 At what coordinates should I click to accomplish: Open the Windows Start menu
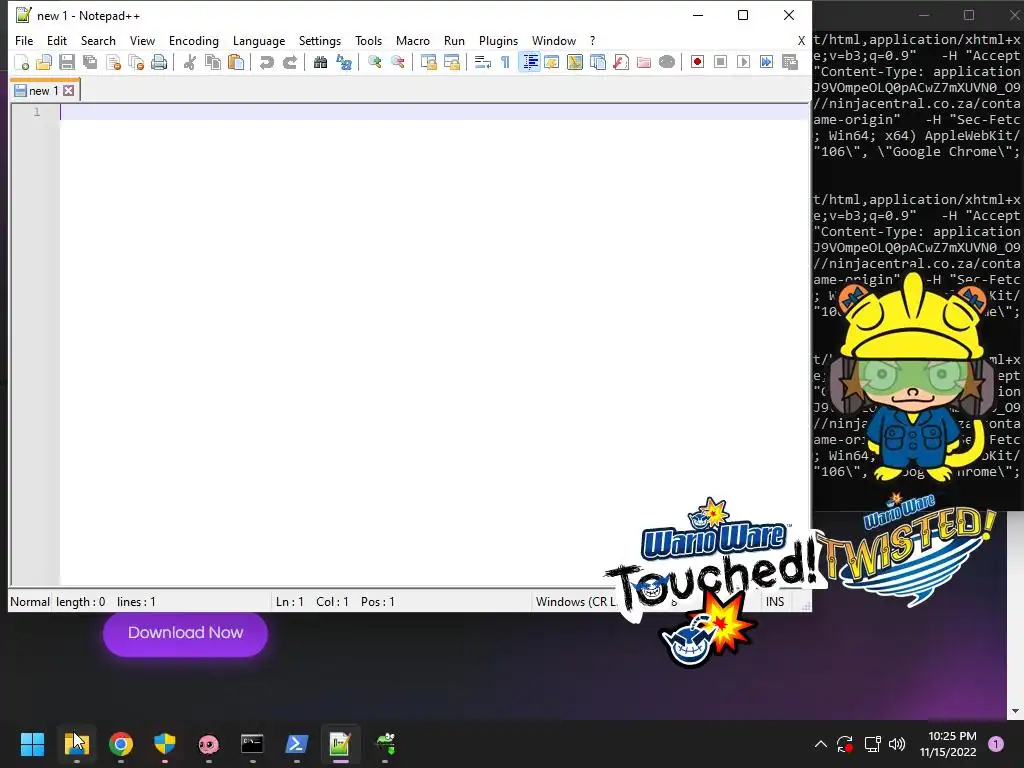coord(32,743)
